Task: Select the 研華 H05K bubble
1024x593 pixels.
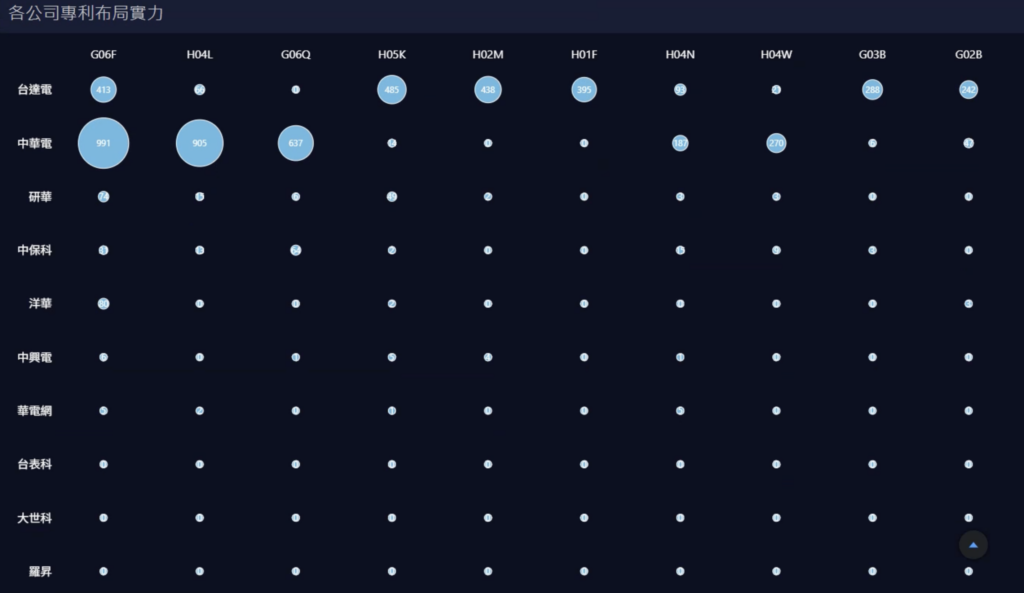Action: tap(392, 197)
